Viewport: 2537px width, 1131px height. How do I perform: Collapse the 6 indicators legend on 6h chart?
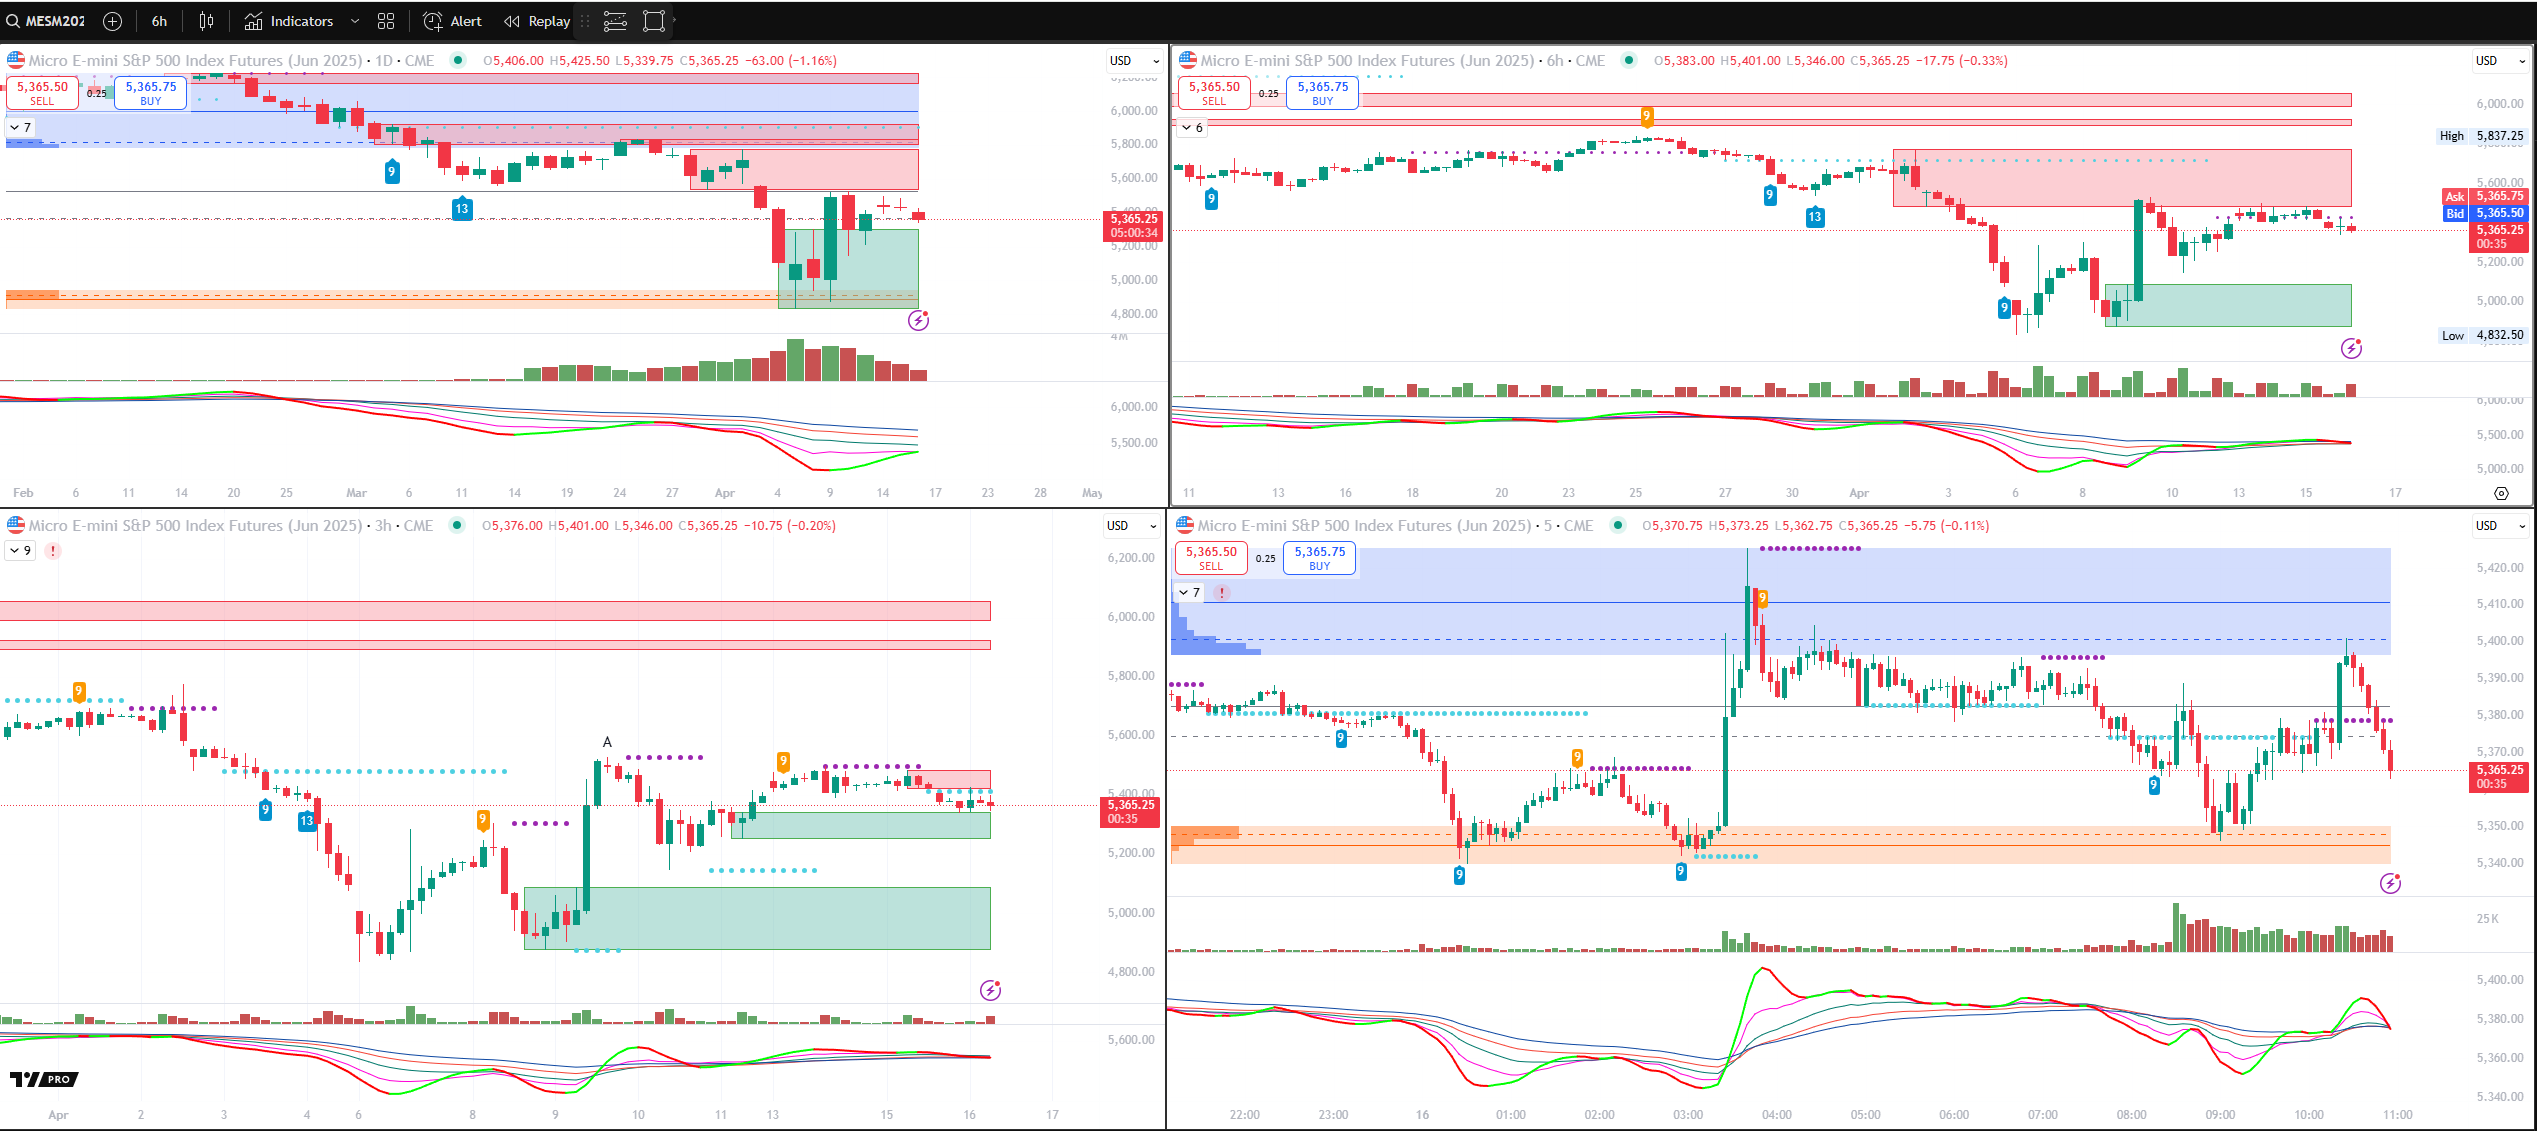coord(1192,127)
